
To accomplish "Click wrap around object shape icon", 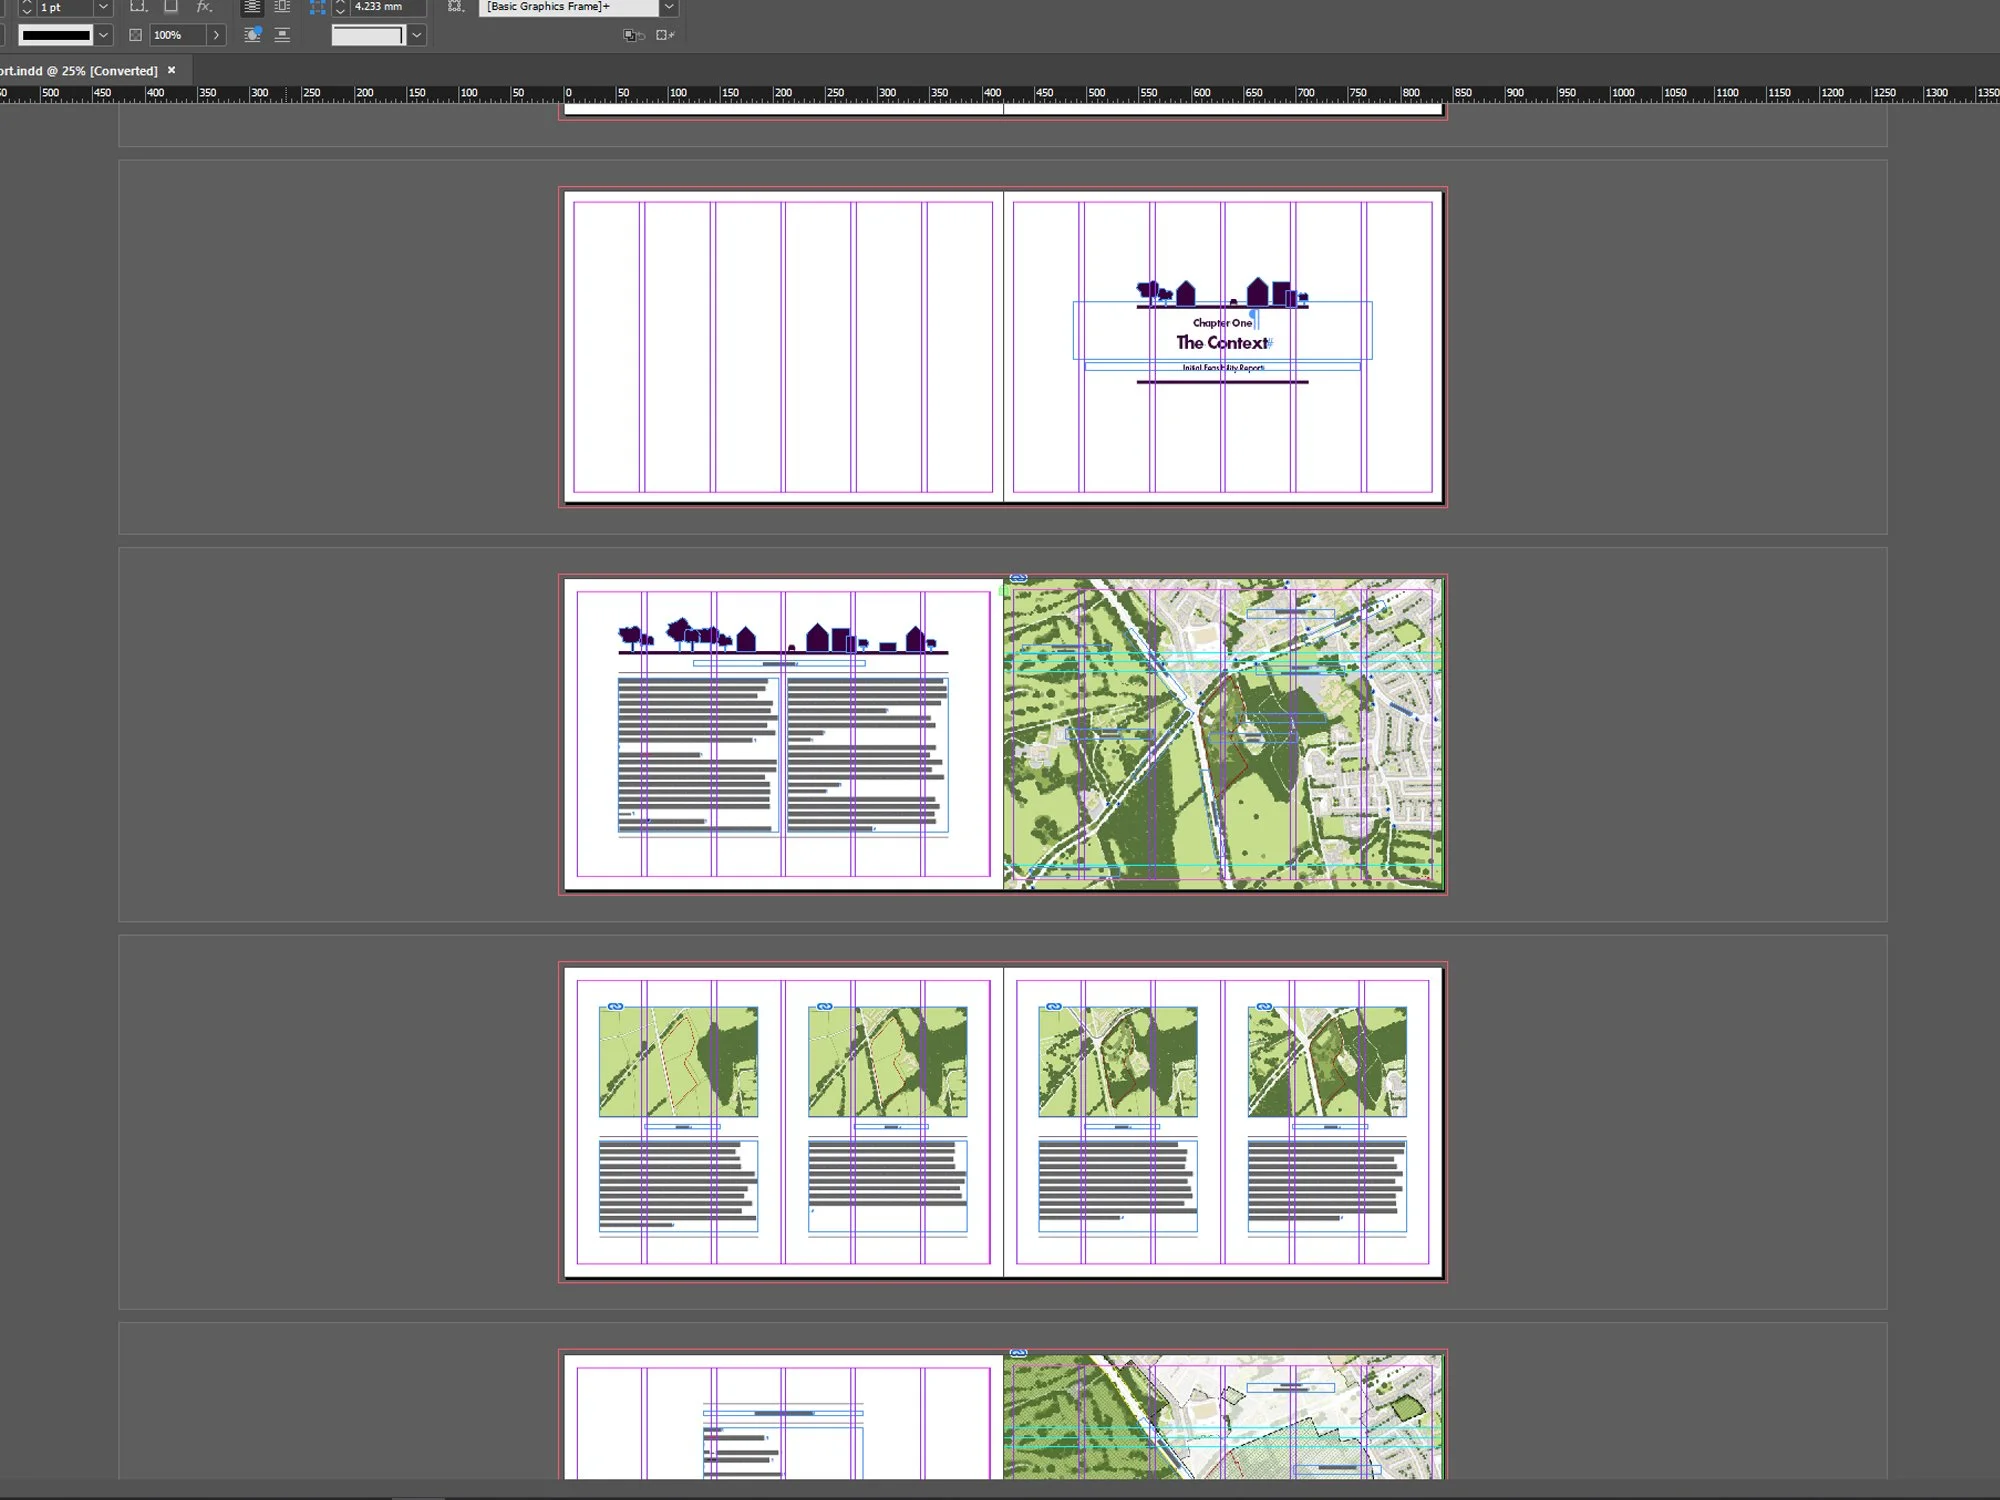I will pyautogui.click(x=252, y=34).
